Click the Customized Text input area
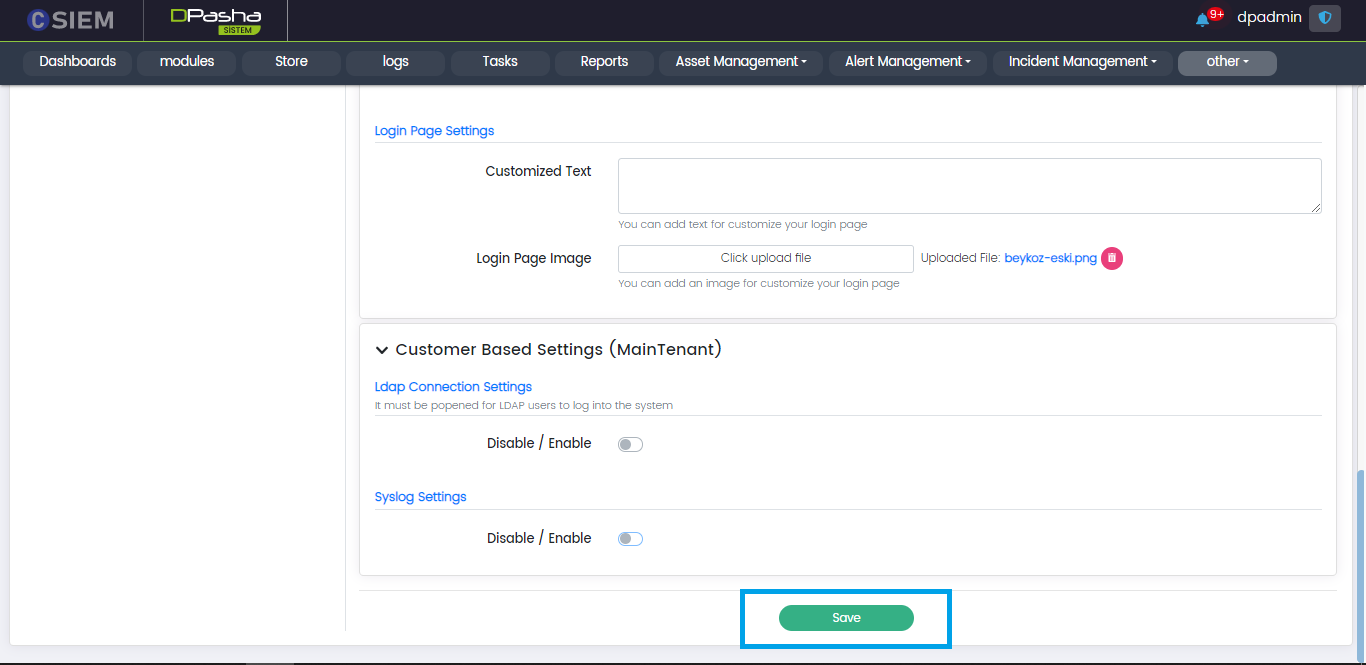This screenshot has width=1366, height=665. 969,185
